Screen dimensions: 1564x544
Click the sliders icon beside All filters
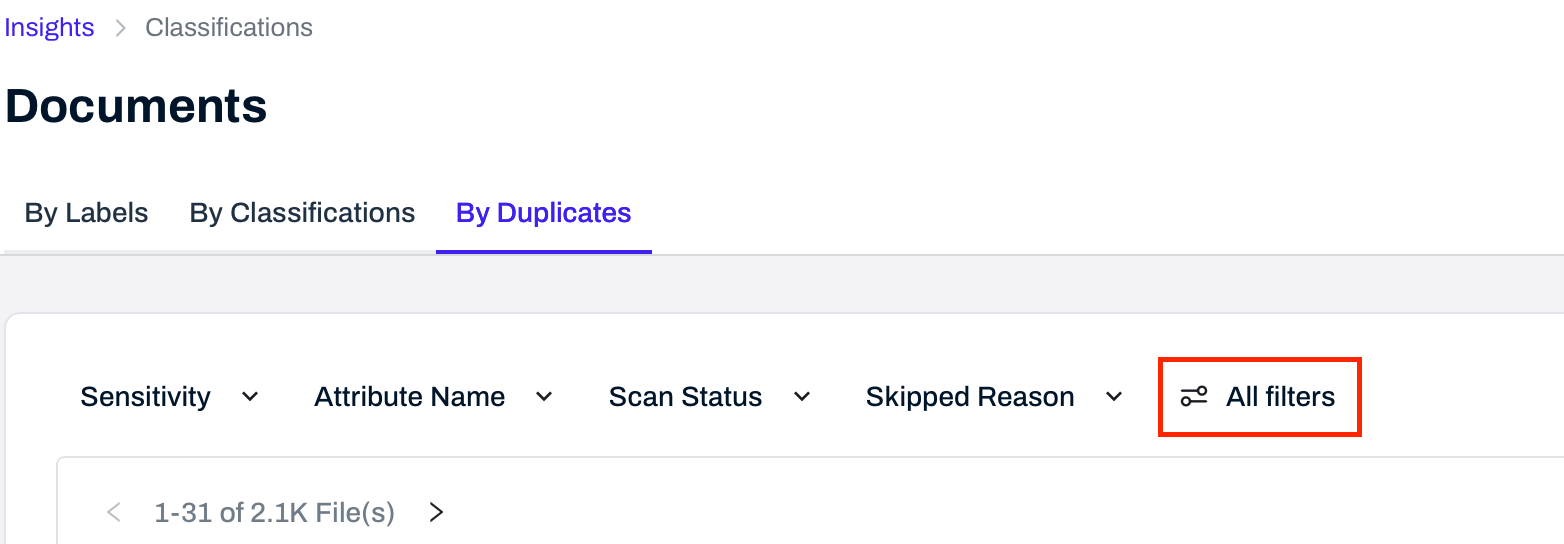[1194, 397]
